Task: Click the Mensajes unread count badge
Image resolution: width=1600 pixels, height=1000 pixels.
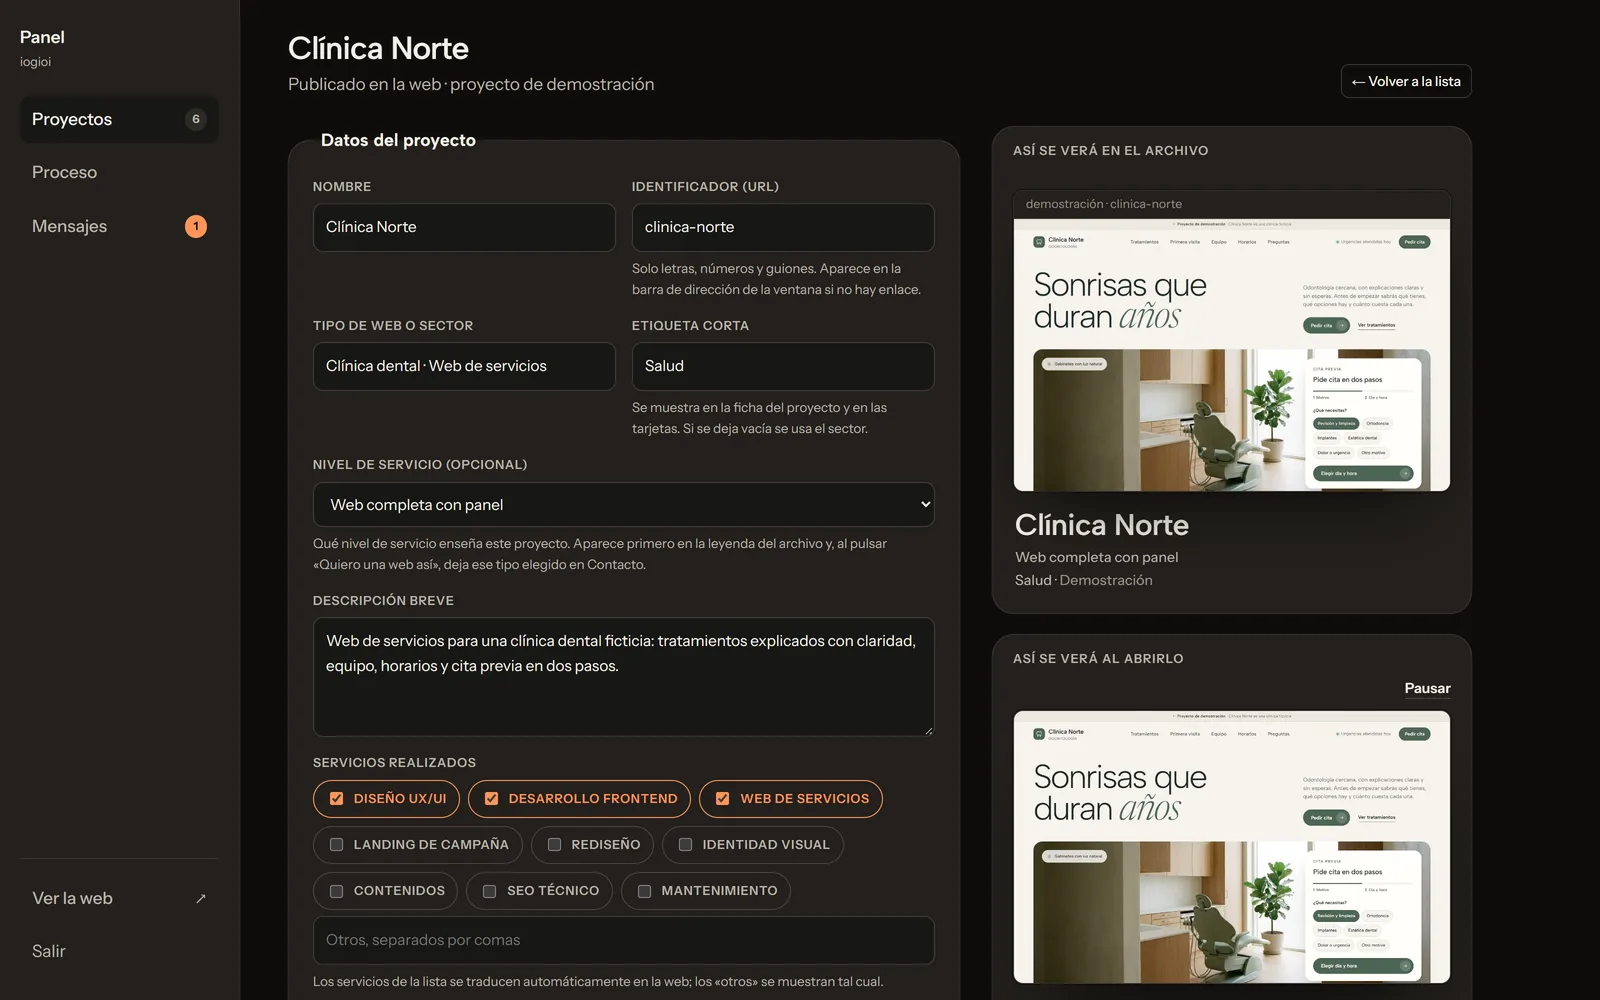Action: 196,226
